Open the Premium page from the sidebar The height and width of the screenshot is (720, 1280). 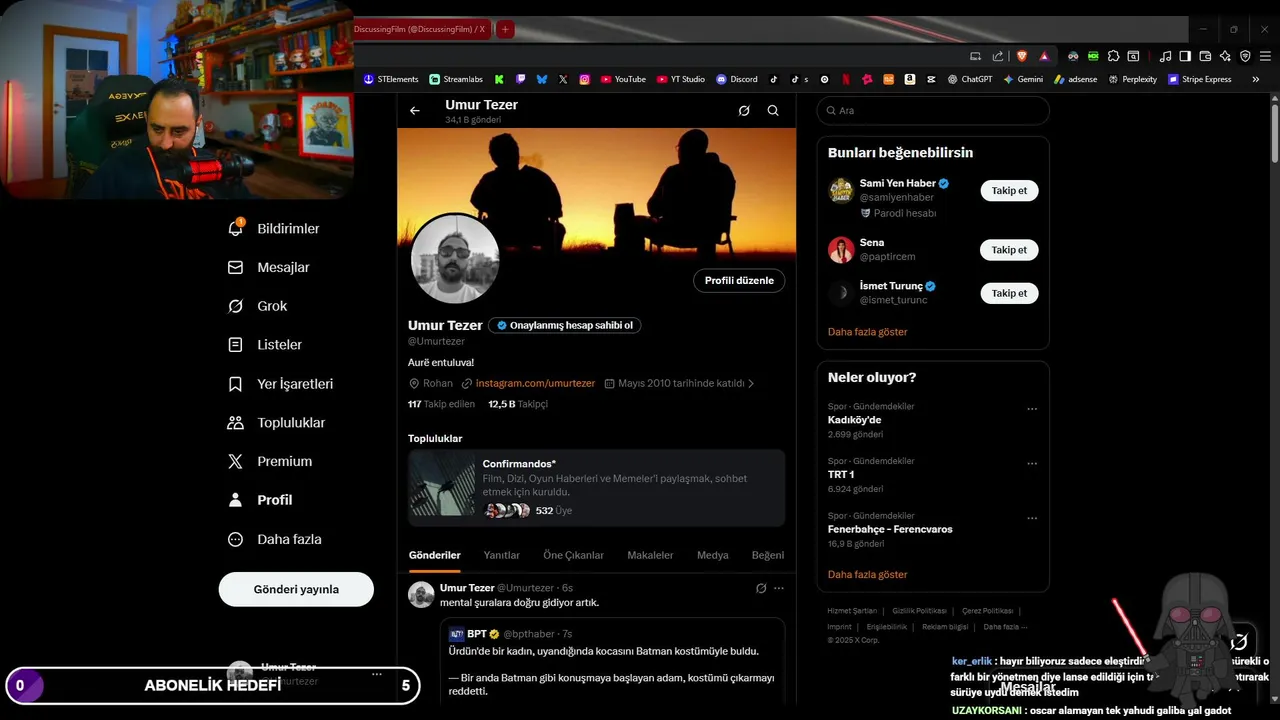(x=270, y=461)
